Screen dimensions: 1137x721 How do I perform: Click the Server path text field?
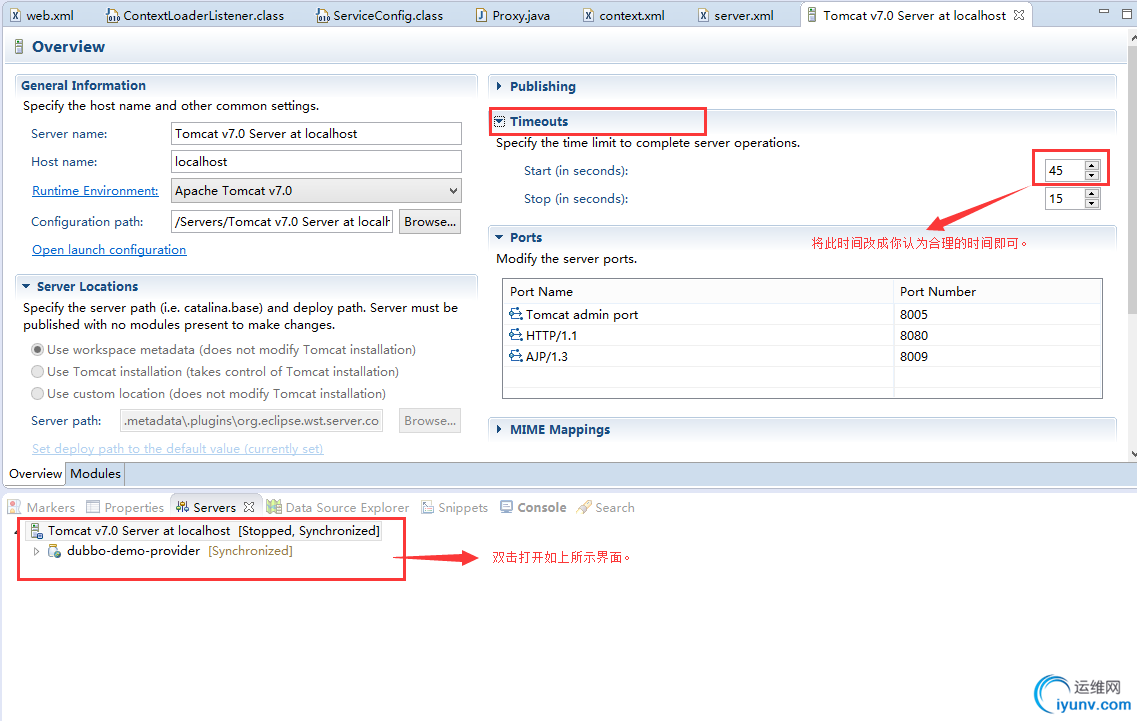pyautogui.click(x=251, y=421)
